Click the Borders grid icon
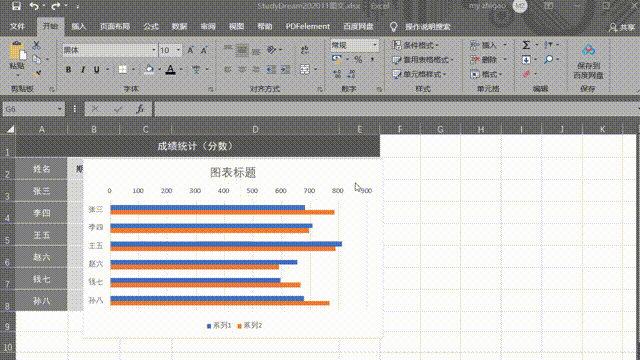Viewport: 640px width, 360px height. (122, 69)
